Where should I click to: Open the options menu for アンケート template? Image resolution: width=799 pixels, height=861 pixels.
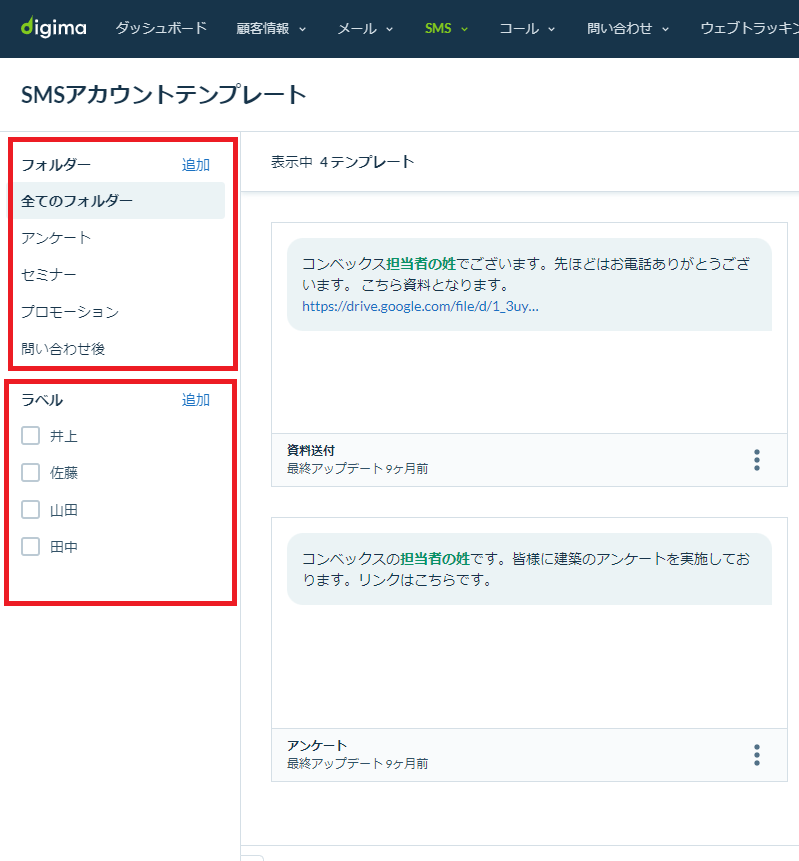(x=757, y=755)
